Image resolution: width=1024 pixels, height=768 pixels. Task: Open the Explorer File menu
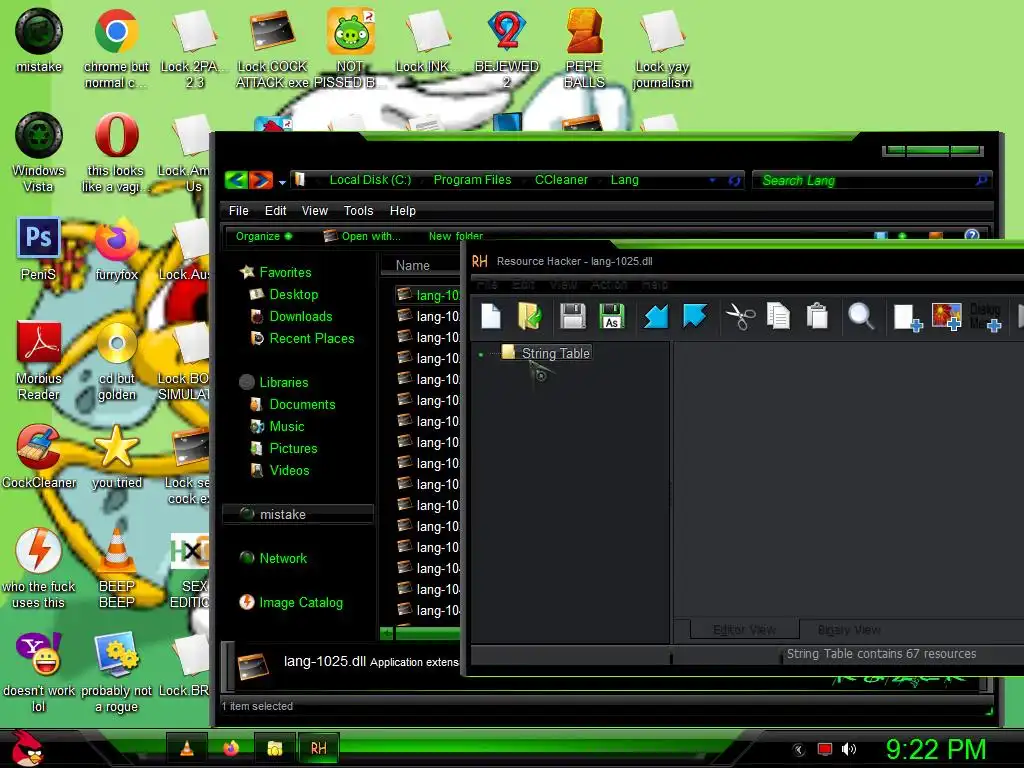[238, 210]
